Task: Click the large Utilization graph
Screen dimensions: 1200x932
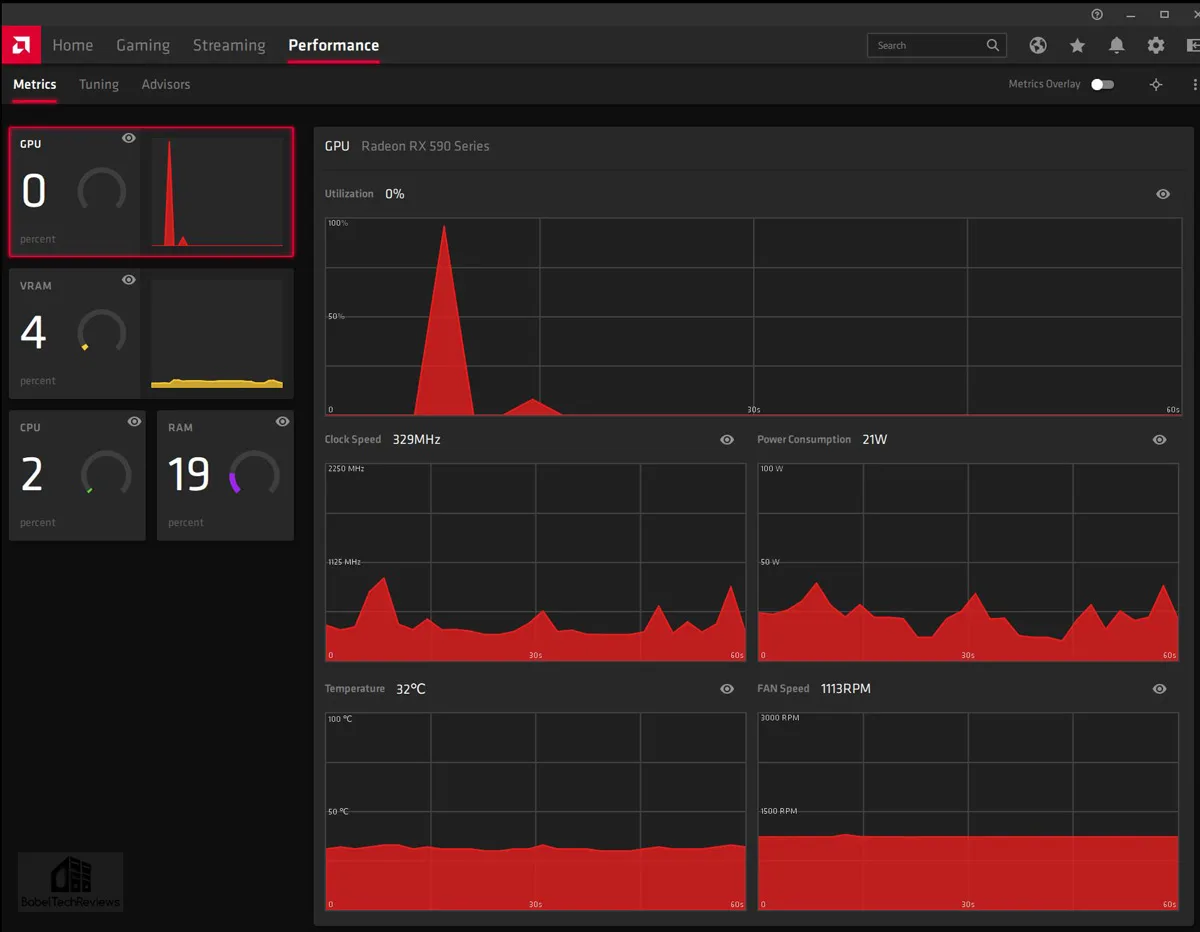Action: pyautogui.click(x=754, y=316)
